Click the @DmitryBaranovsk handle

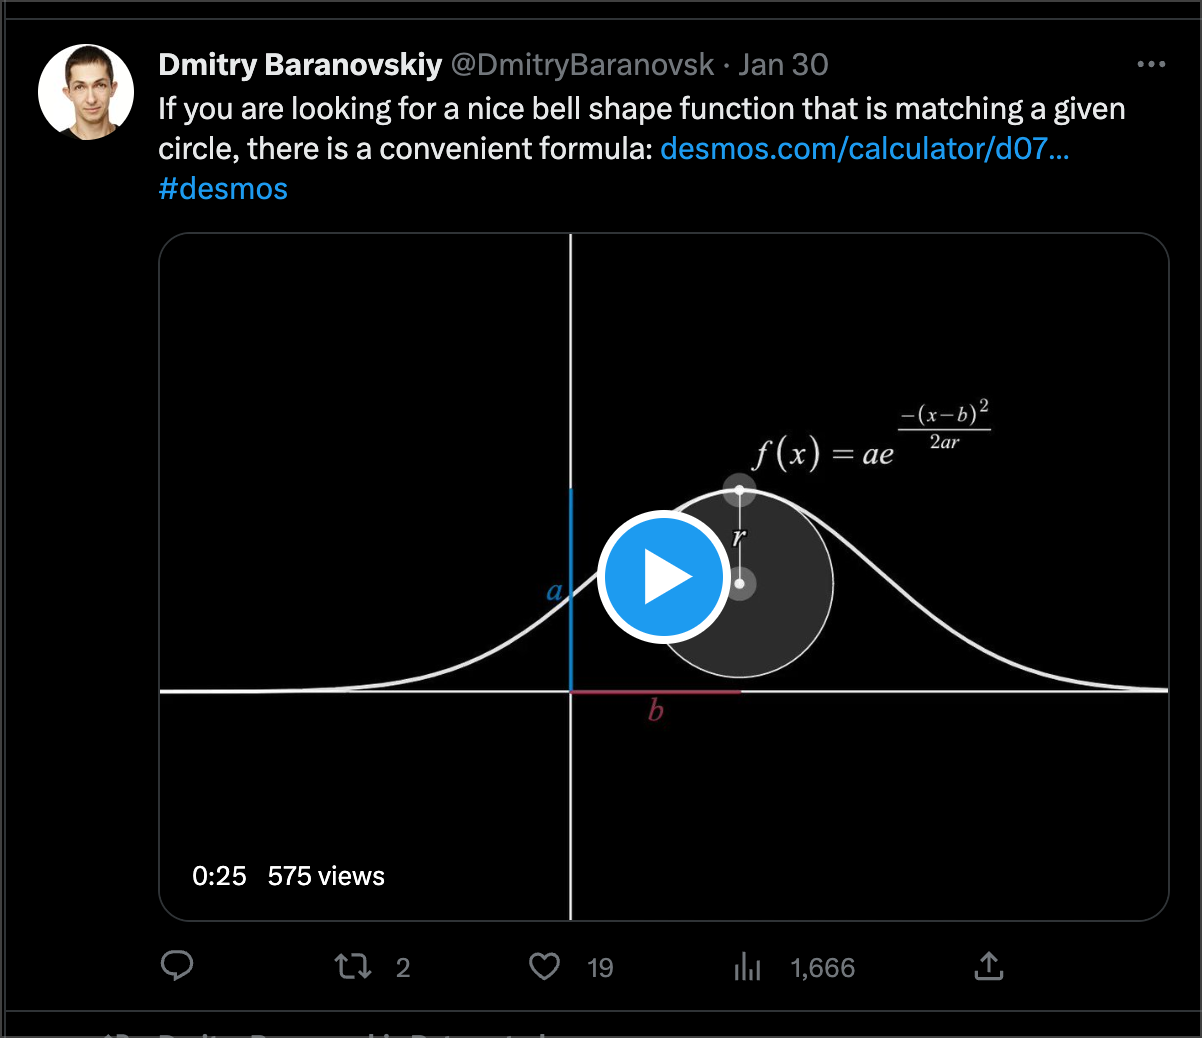(x=582, y=65)
